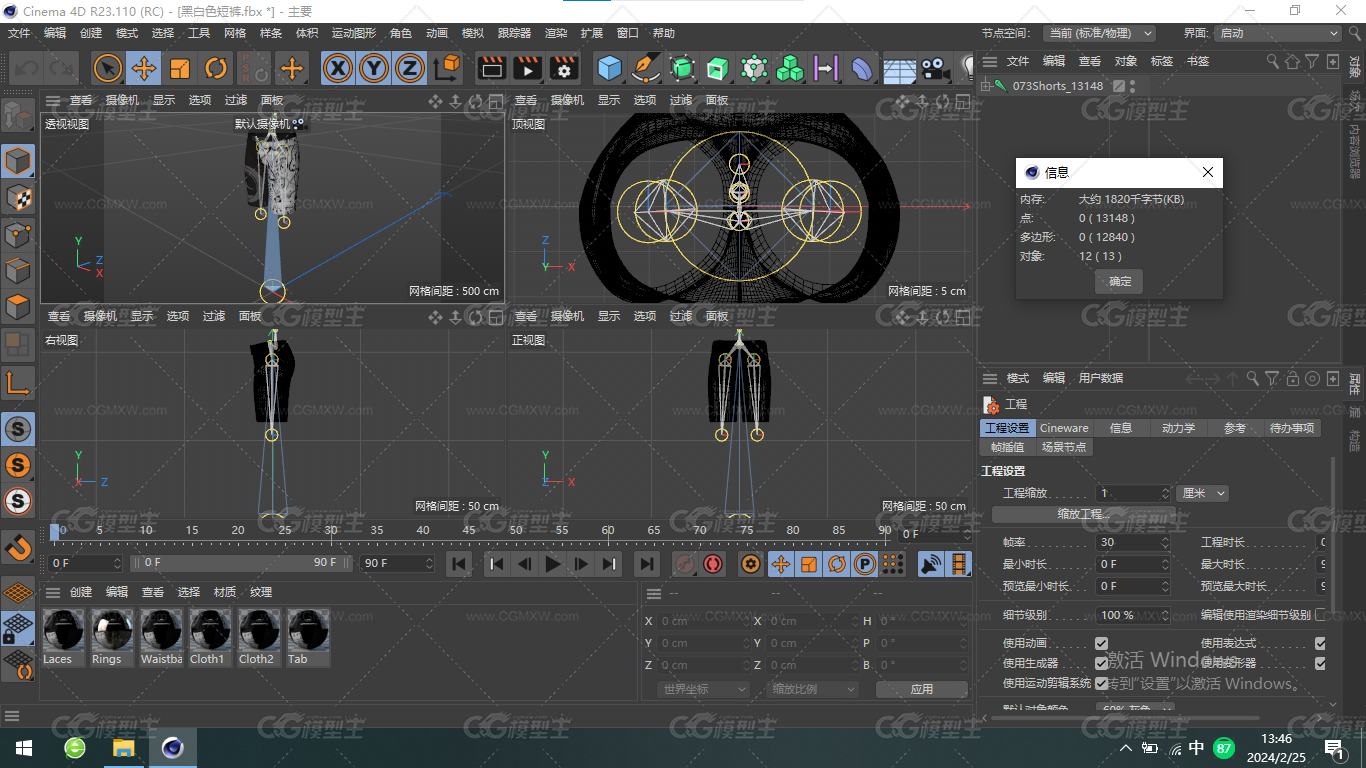Screen dimensions: 1366x768
Task: Toggle Z axis lock
Action: coord(410,68)
